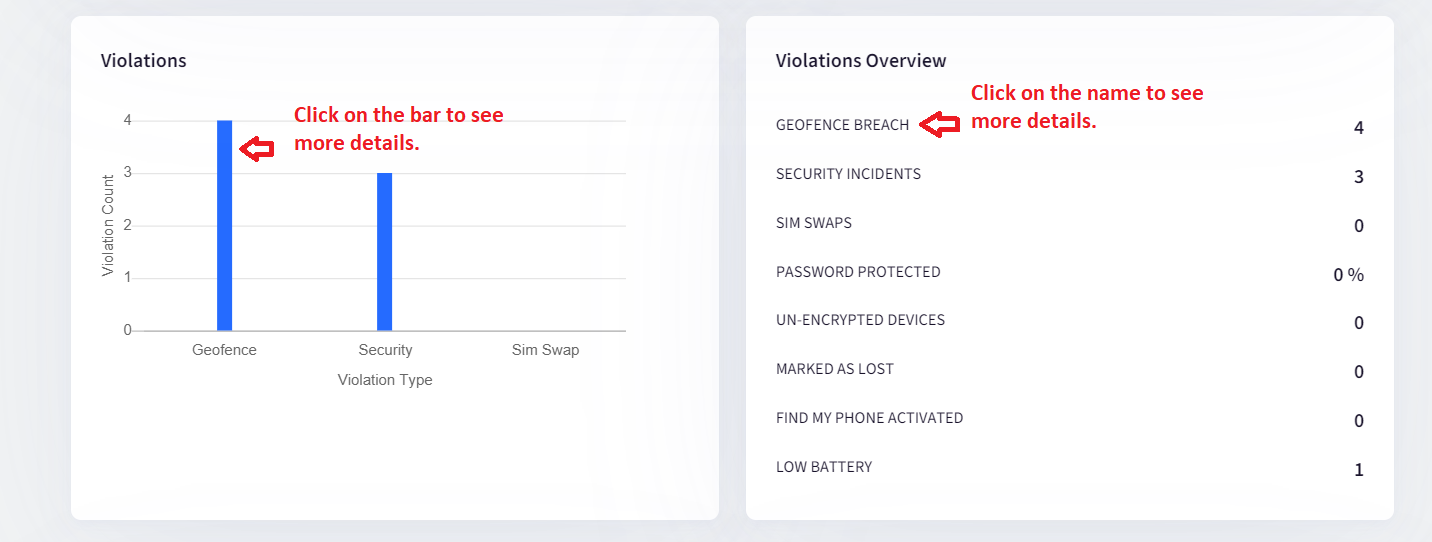Screen dimensions: 1432x542
Task: Click the Geofence axis label
Action: [x=224, y=350]
